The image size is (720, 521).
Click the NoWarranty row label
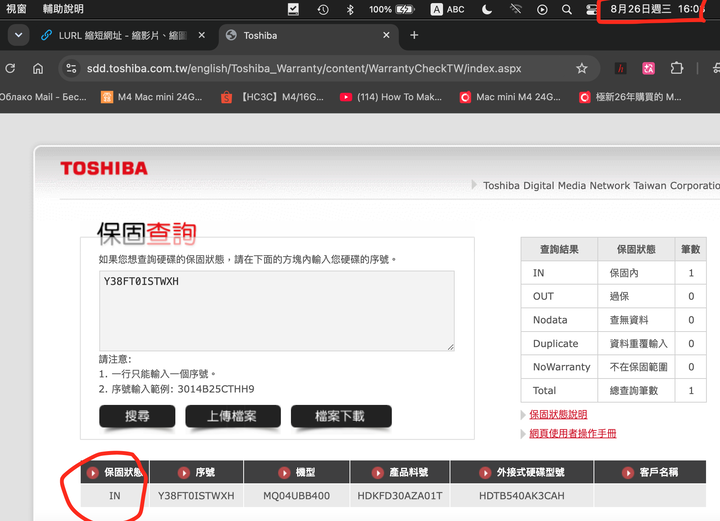[561, 367]
